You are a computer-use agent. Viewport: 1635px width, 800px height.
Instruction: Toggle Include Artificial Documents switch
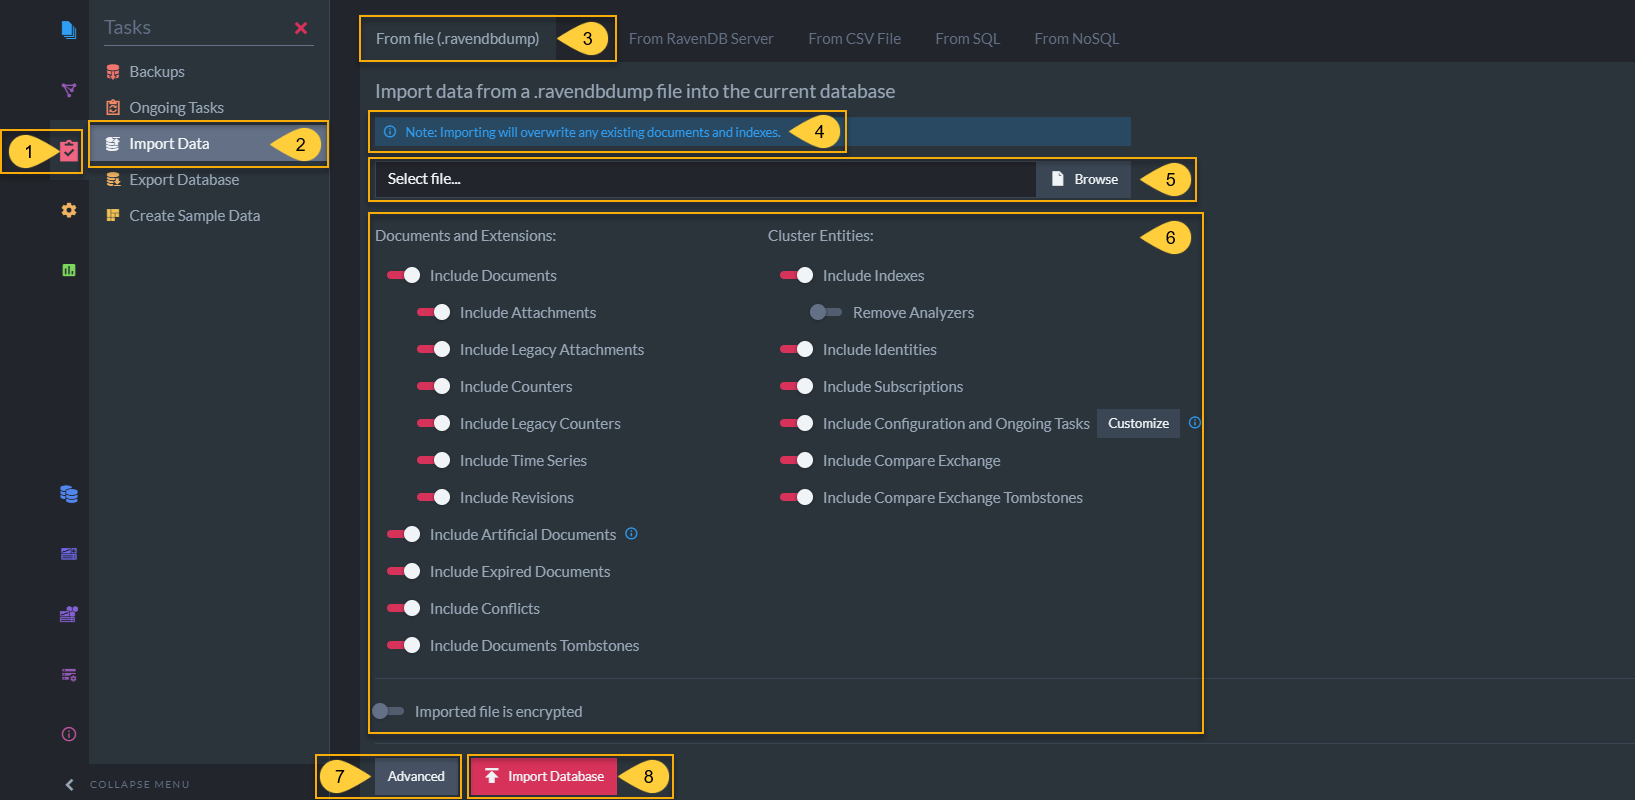point(403,534)
